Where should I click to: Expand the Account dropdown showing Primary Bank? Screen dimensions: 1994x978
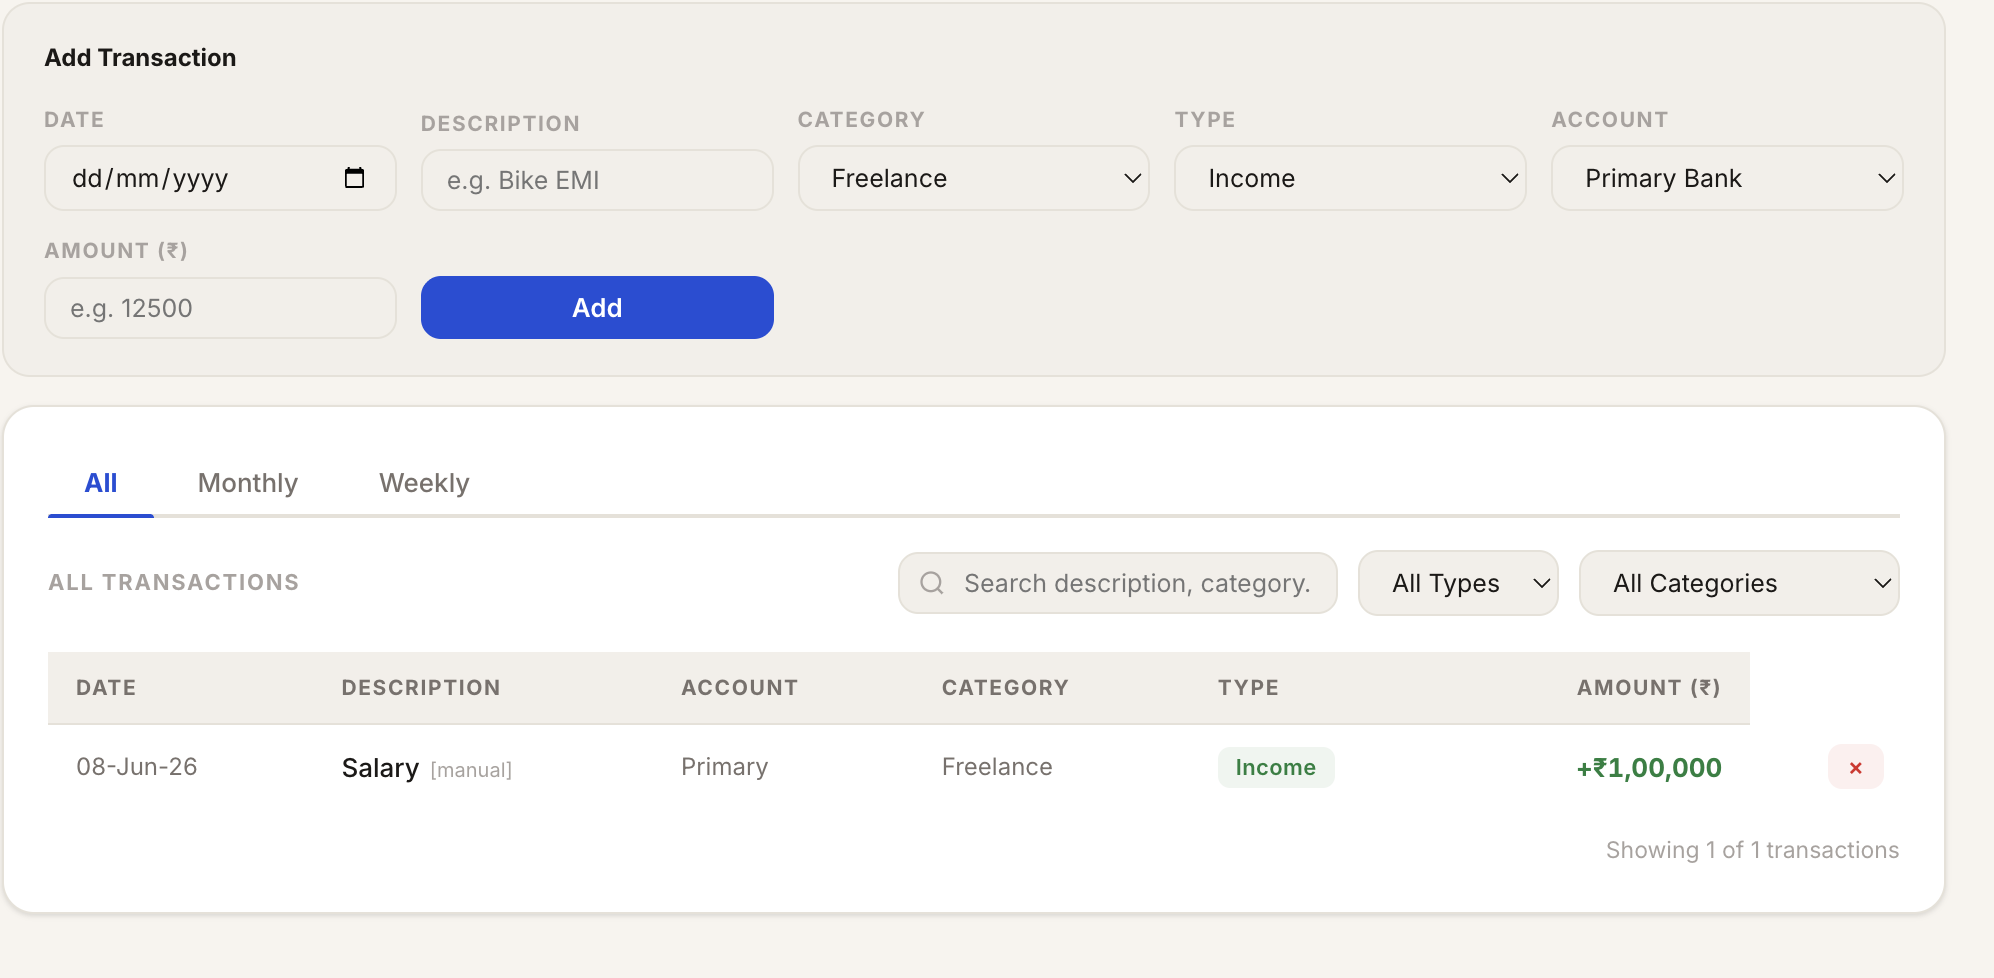point(1727,178)
